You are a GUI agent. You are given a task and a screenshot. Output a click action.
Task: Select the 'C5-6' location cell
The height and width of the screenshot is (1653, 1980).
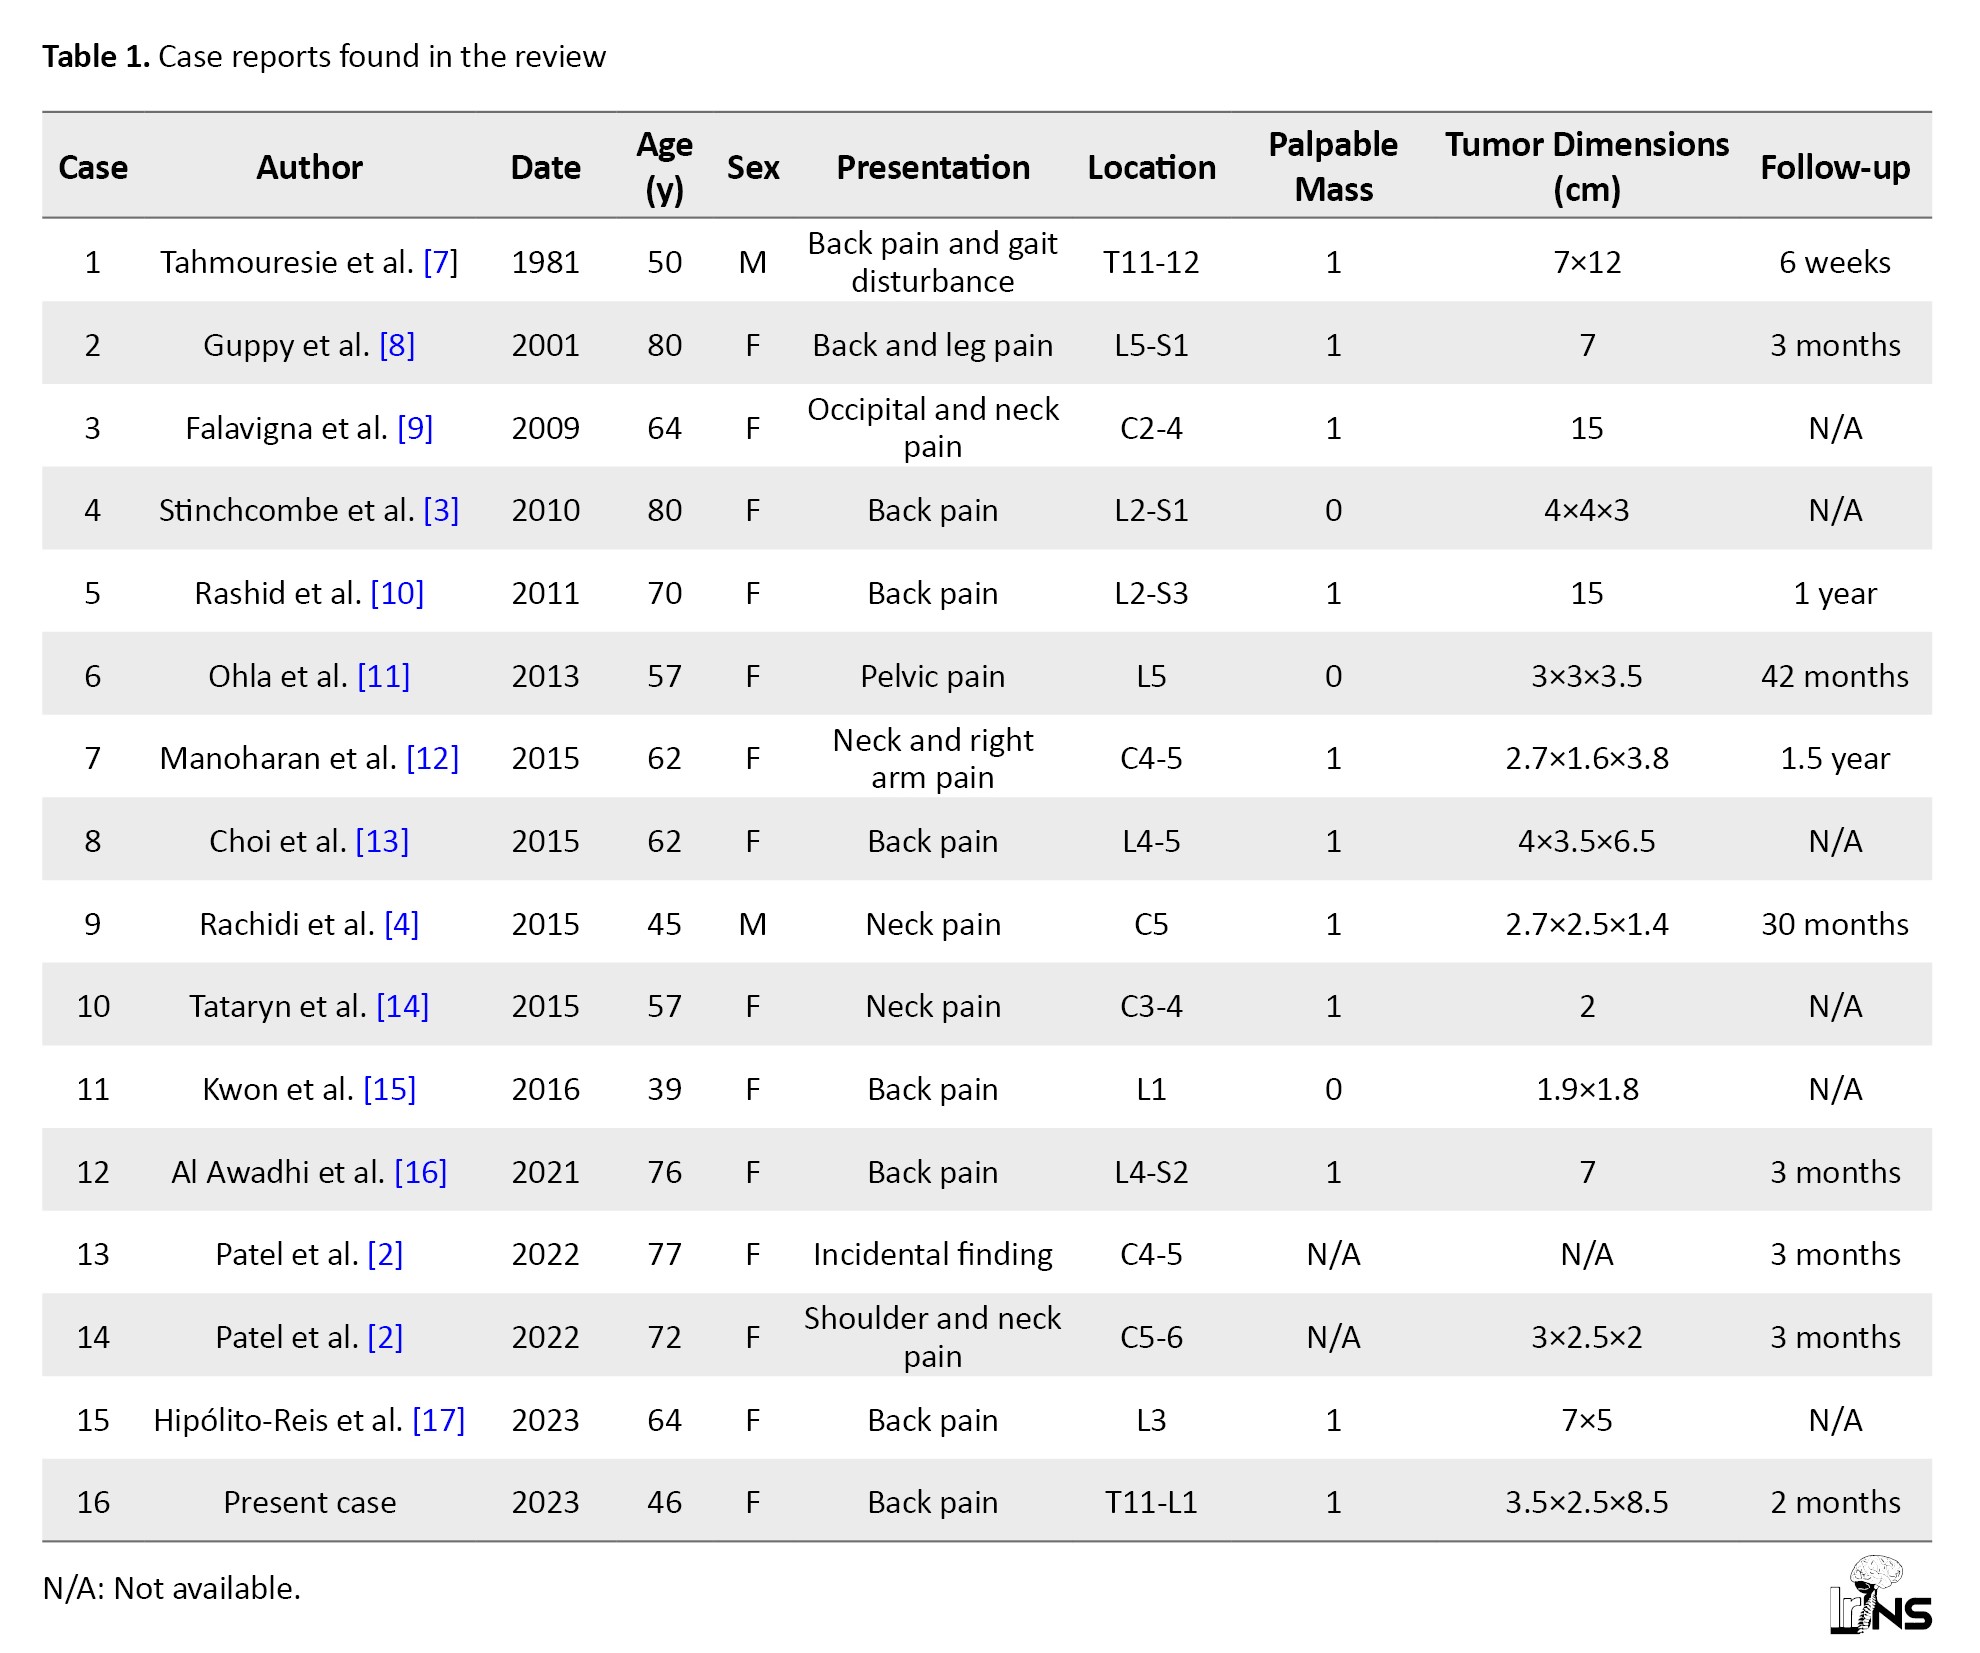1151,1337
